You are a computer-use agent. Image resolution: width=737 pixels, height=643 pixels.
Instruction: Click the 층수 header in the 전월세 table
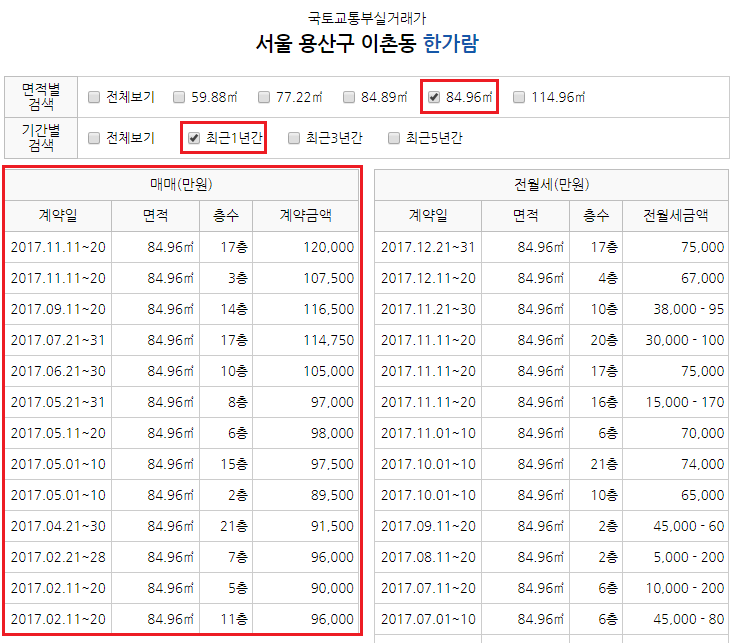click(x=596, y=216)
